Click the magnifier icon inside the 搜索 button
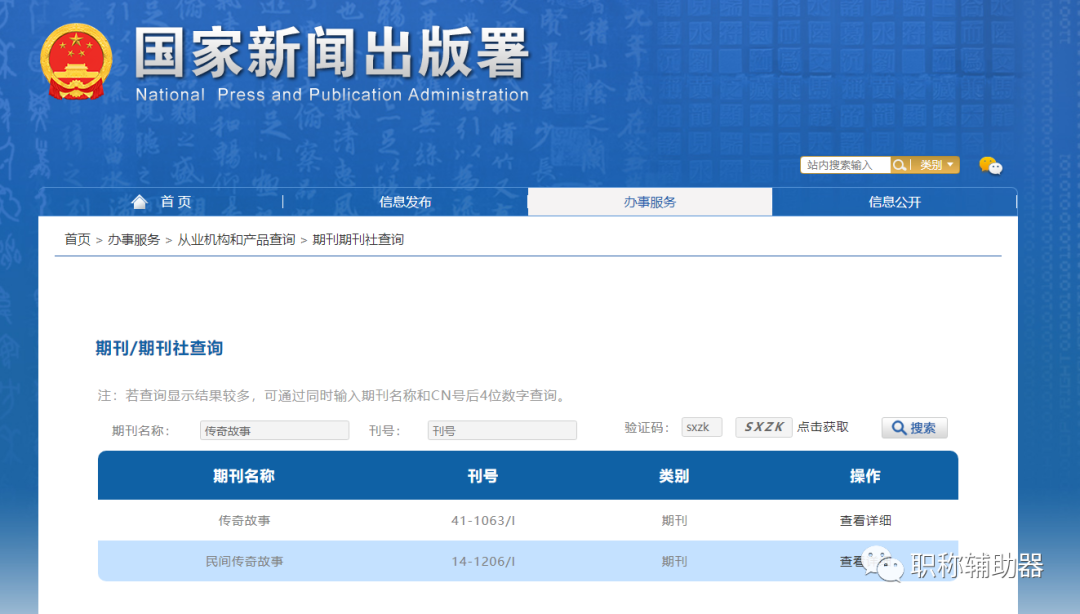The image size is (1080, 614). (897, 428)
